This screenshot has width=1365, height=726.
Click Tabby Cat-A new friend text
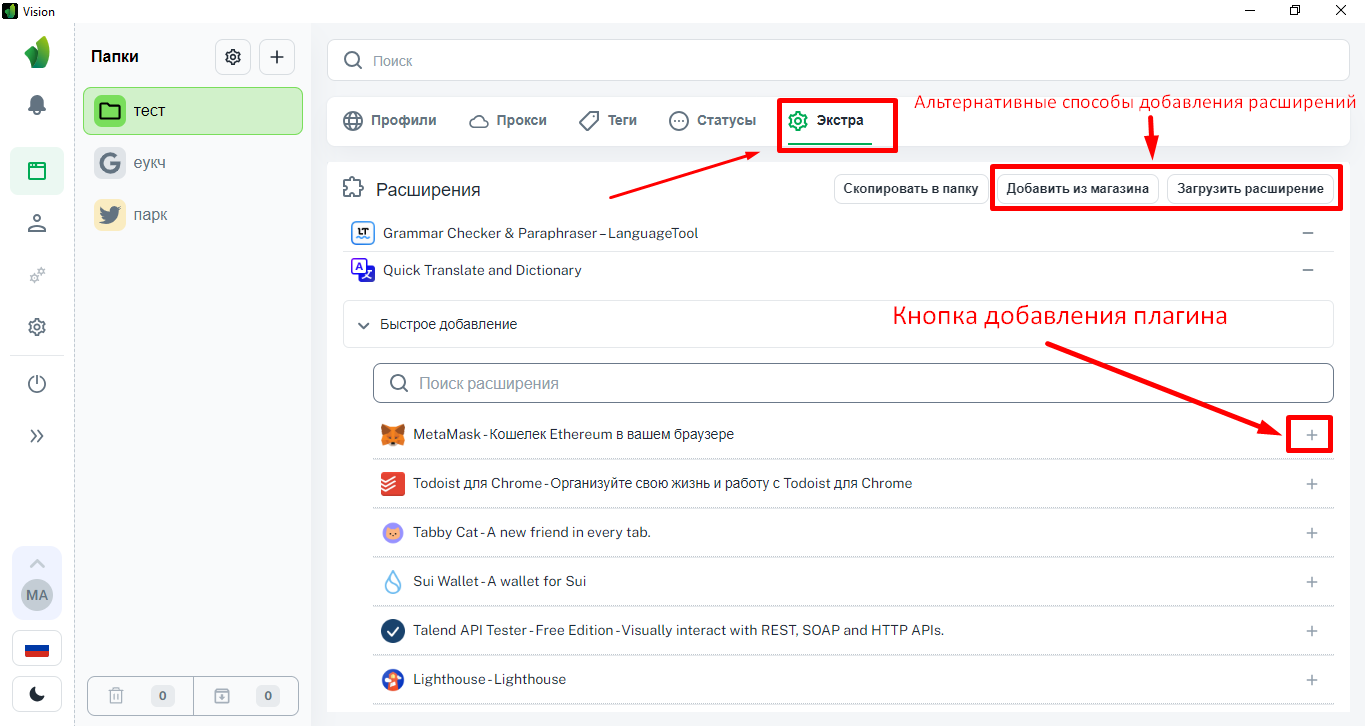[x=532, y=533]
